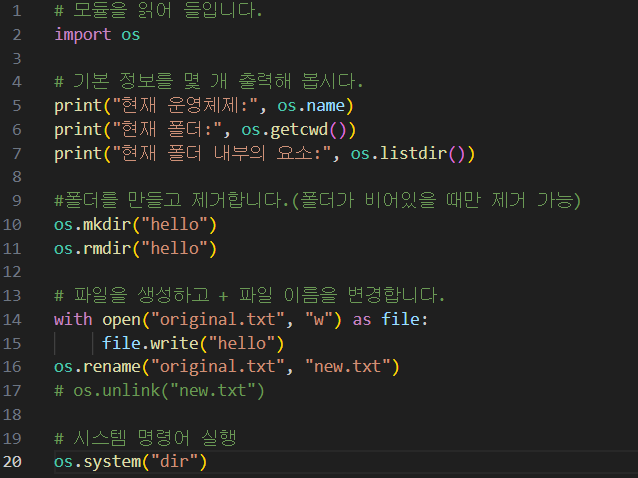Click line number 10 in the gutter
Viewport: 638px width, 478px height.
tap(12, 225)
